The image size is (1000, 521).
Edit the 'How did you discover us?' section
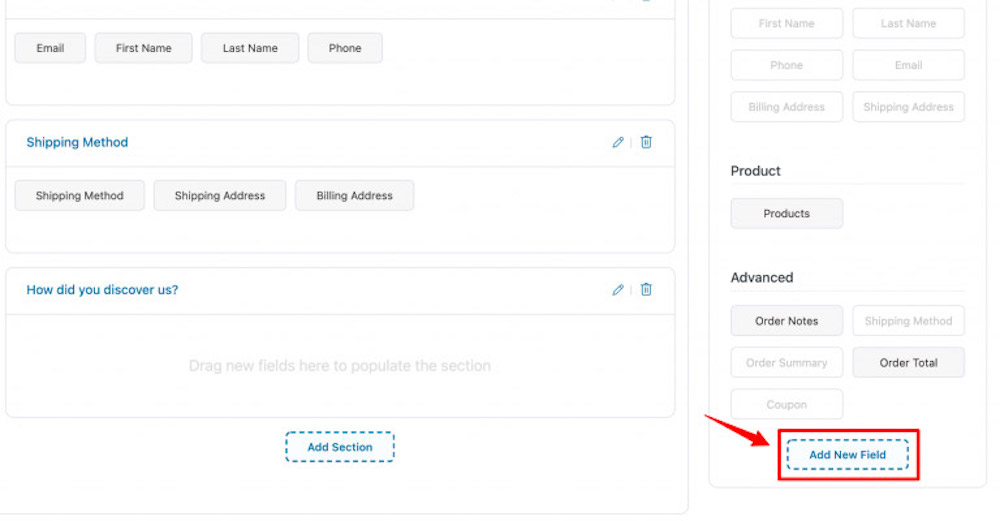click(x=617, y=290)
